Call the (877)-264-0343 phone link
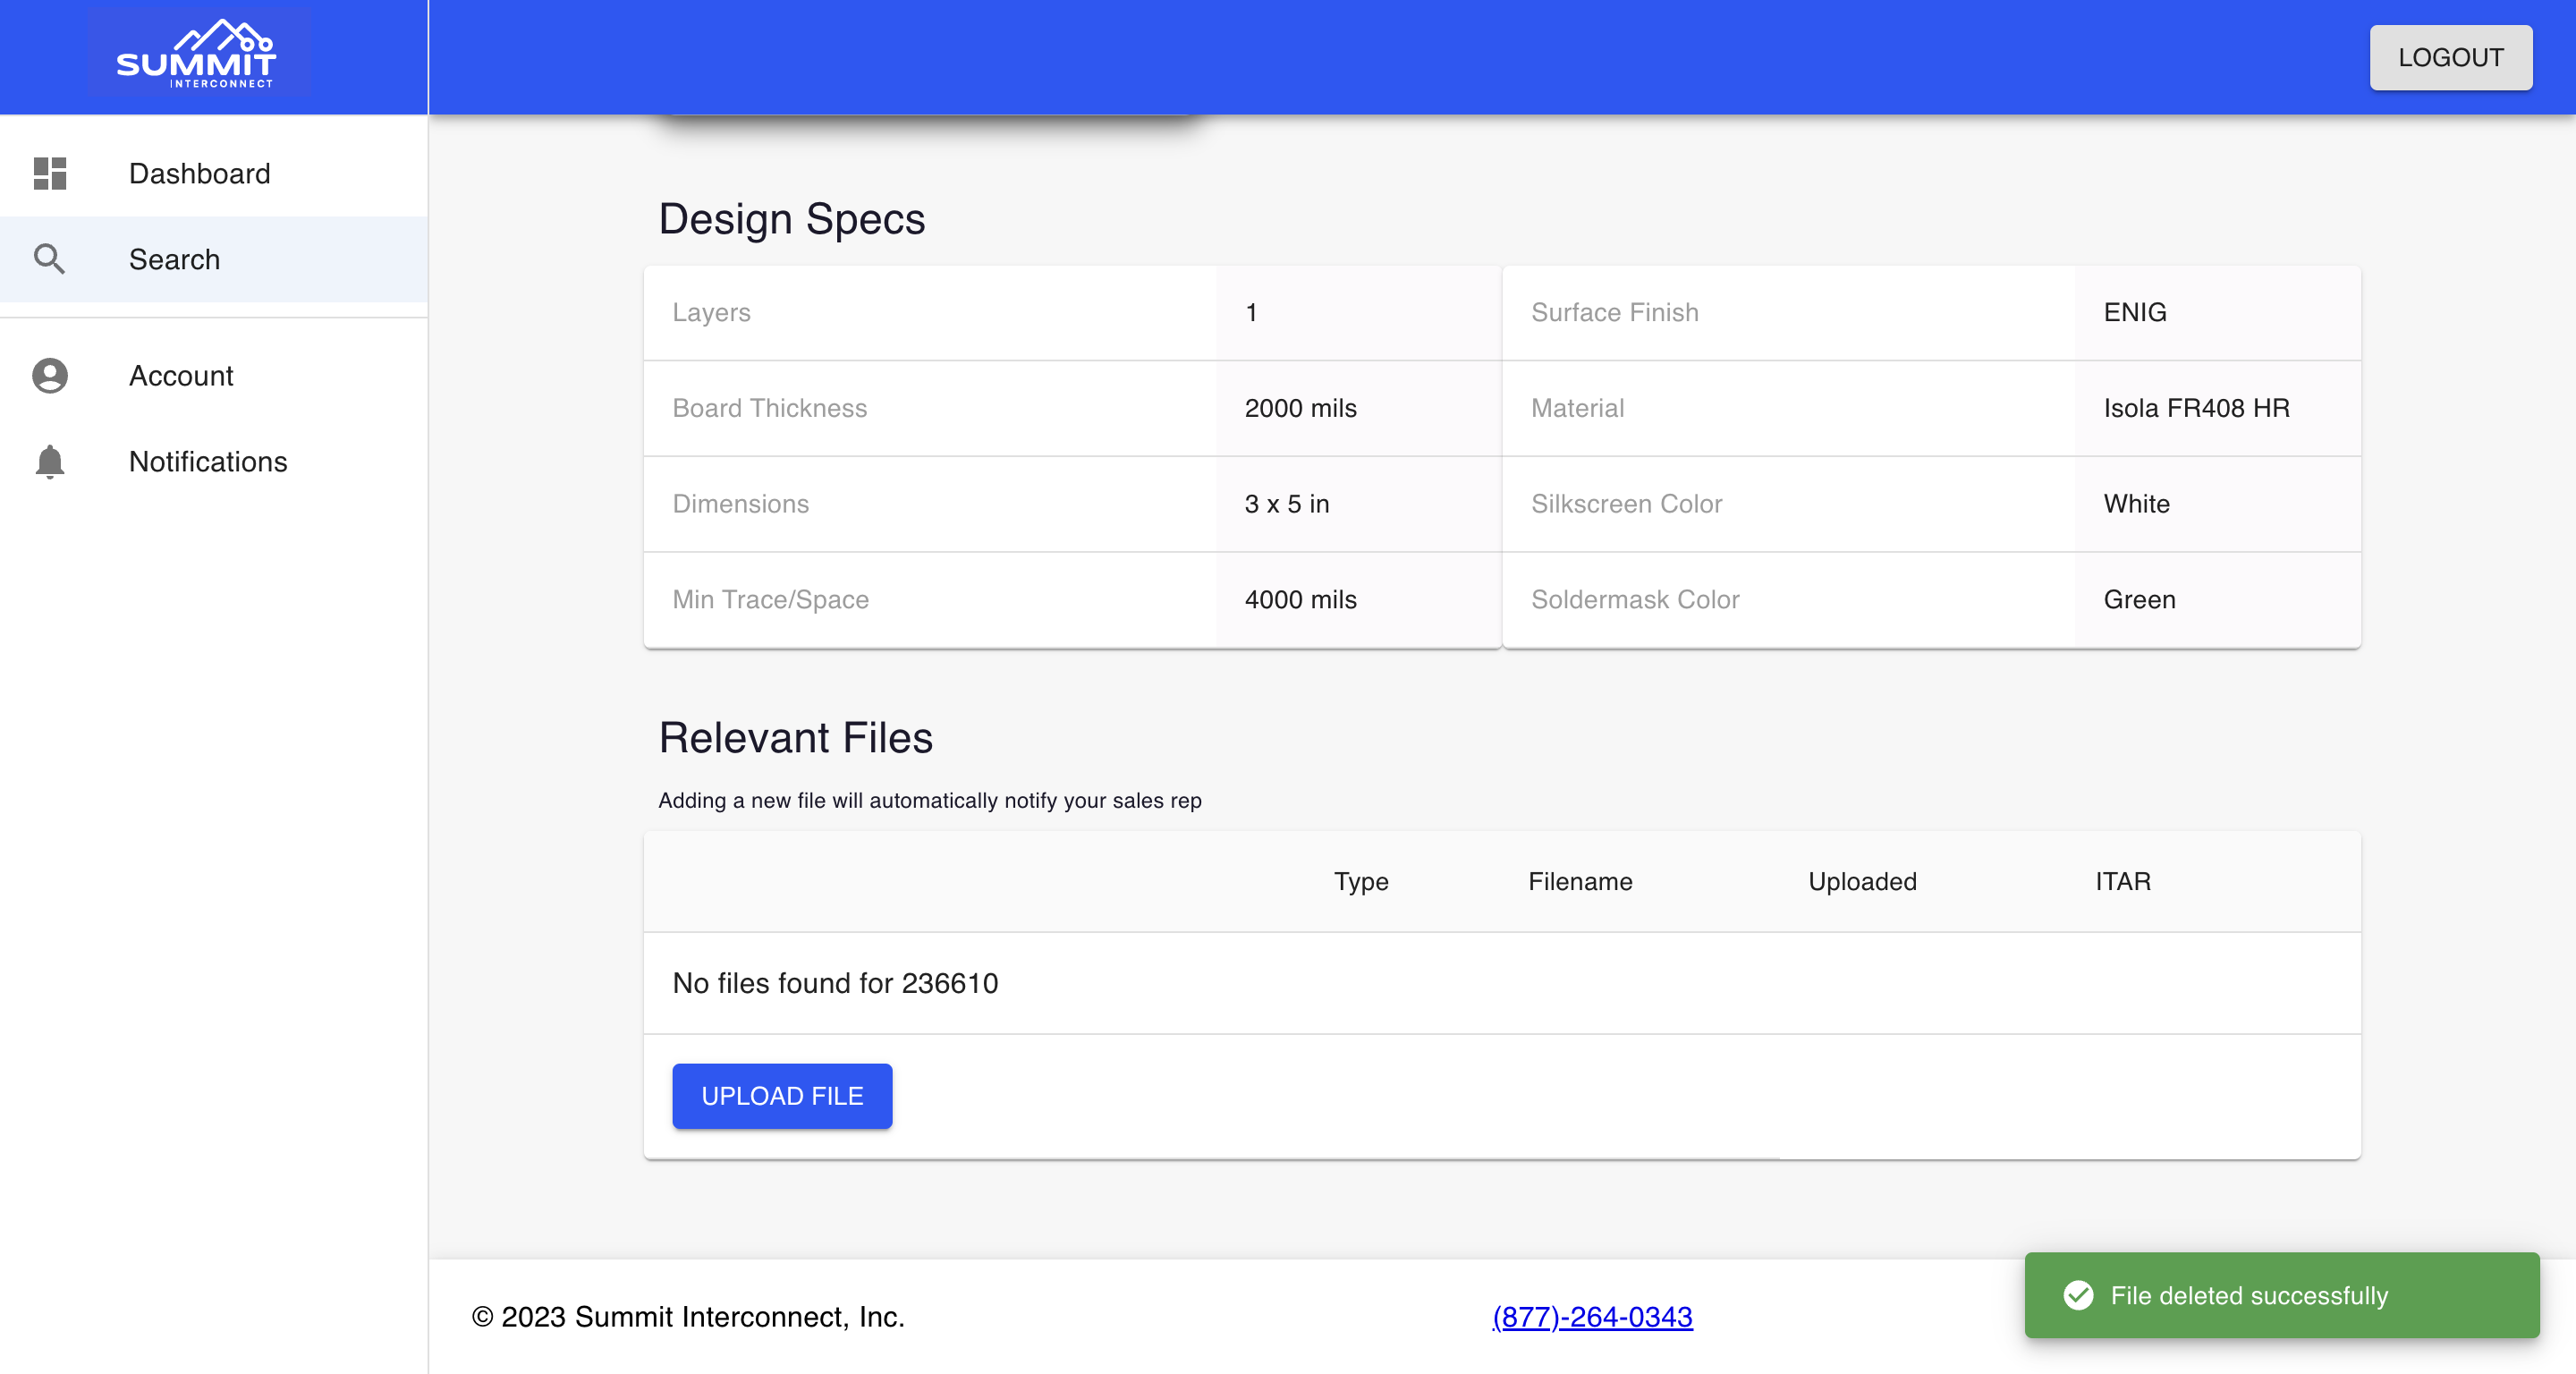This screenshot has width=2576, height=1374. [x=1592, y=1317]
